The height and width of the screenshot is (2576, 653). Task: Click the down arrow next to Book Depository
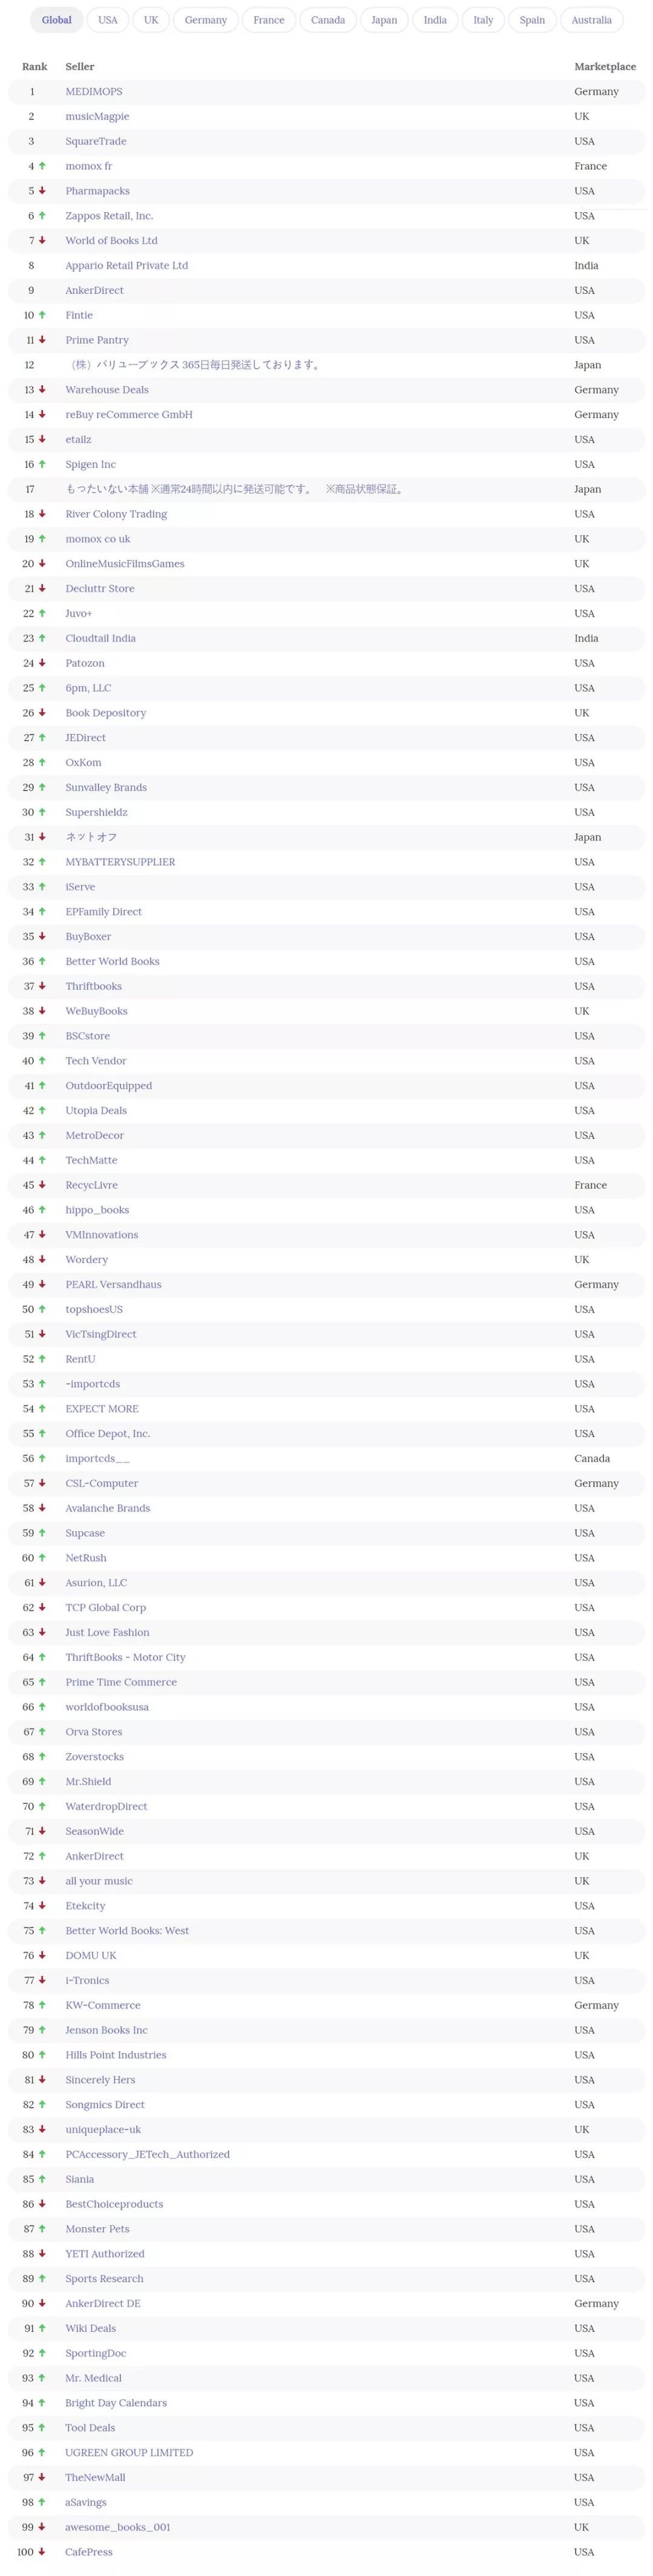pyautogui.click(x=42, y=713)
